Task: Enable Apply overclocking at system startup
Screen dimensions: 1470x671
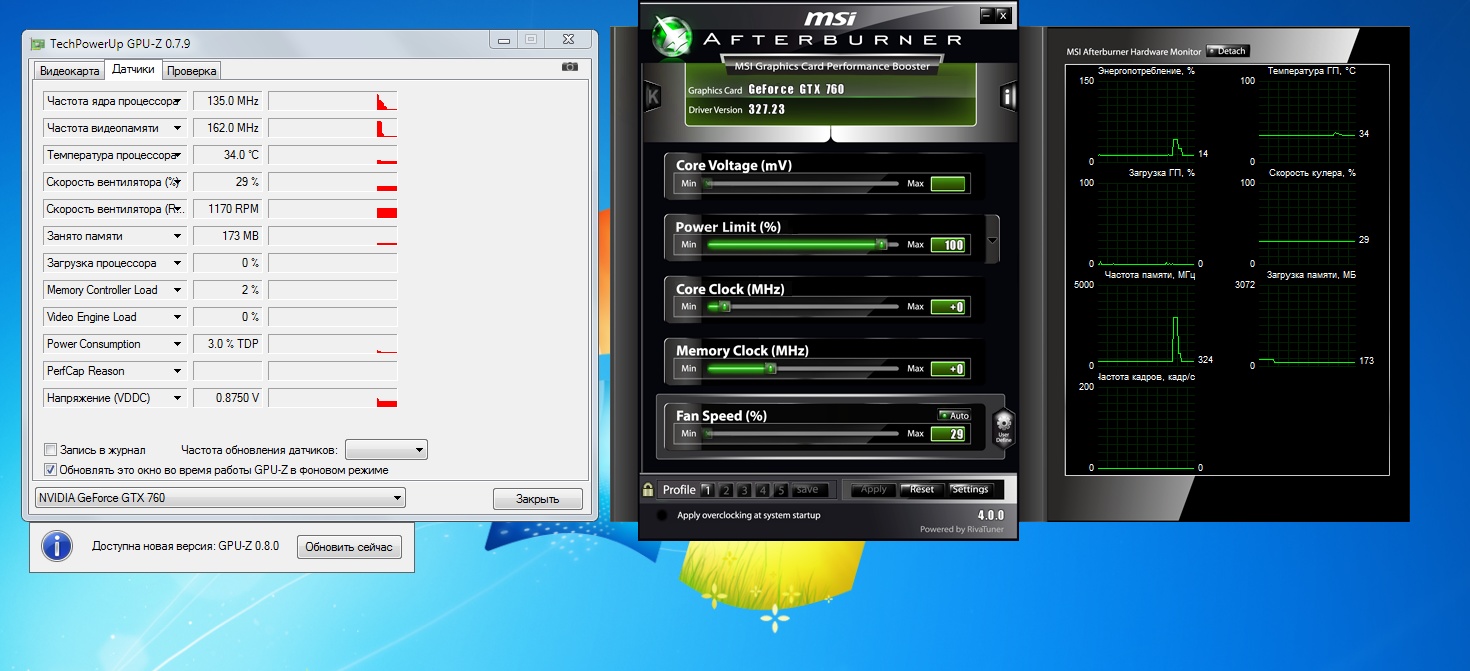Action: pos(661,515)
